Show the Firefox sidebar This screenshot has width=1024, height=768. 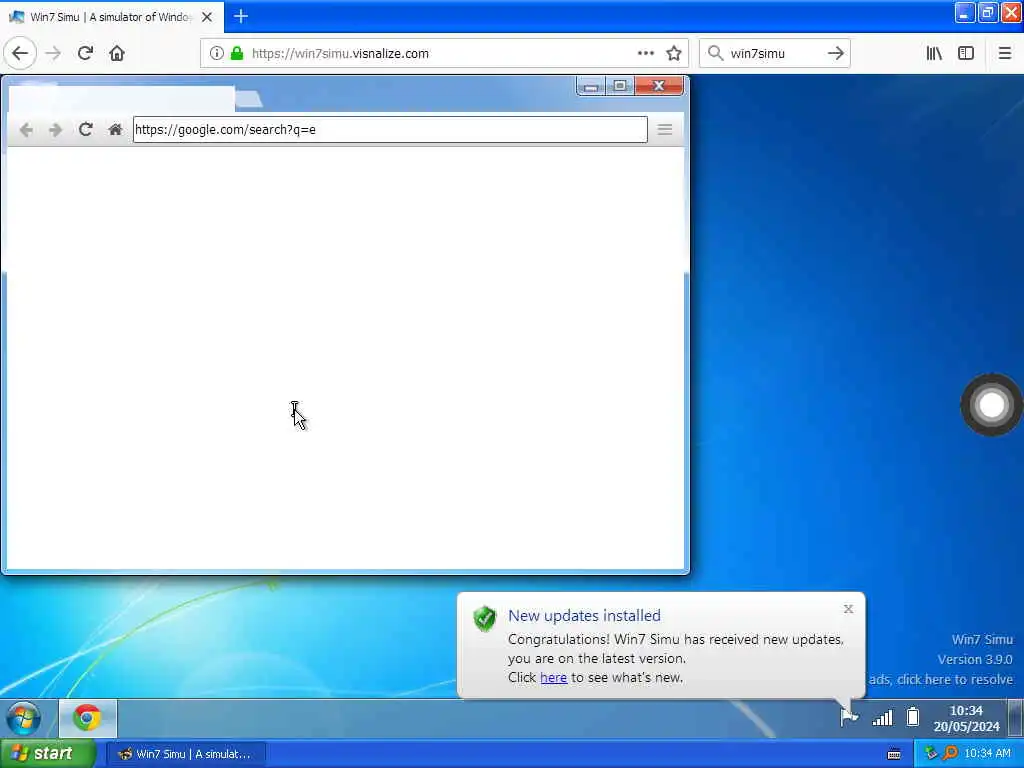click(x=966, y=53)
